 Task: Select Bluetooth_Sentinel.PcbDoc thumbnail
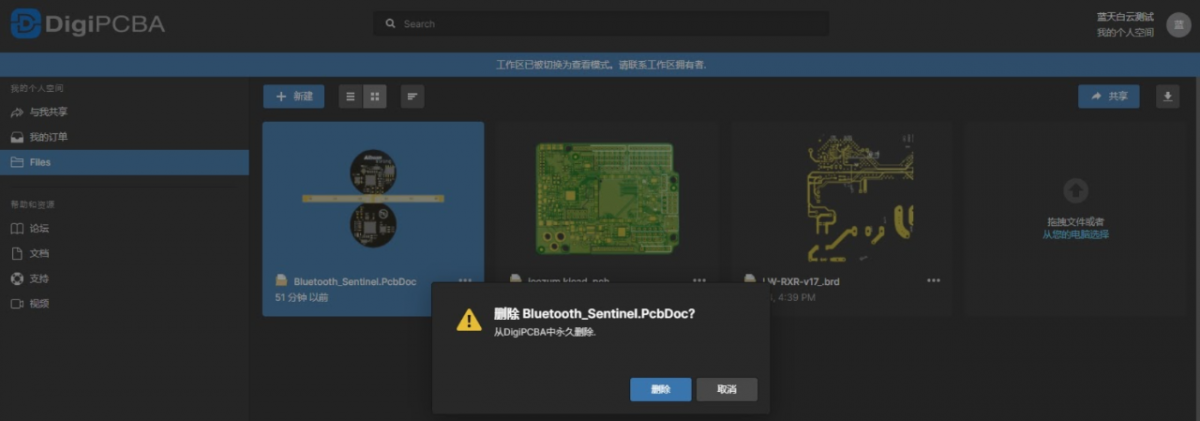pyautogui.click(x=373, y=197)
